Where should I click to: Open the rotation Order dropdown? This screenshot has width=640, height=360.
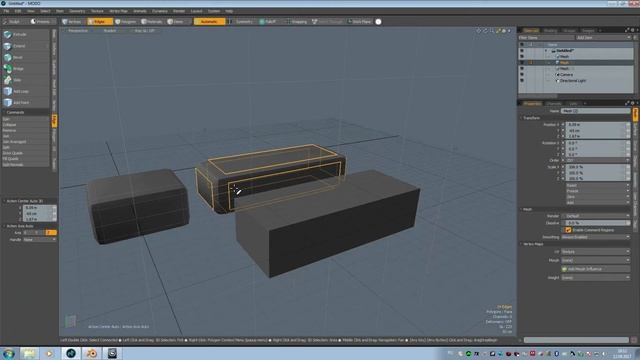click(x=596, y=160)
